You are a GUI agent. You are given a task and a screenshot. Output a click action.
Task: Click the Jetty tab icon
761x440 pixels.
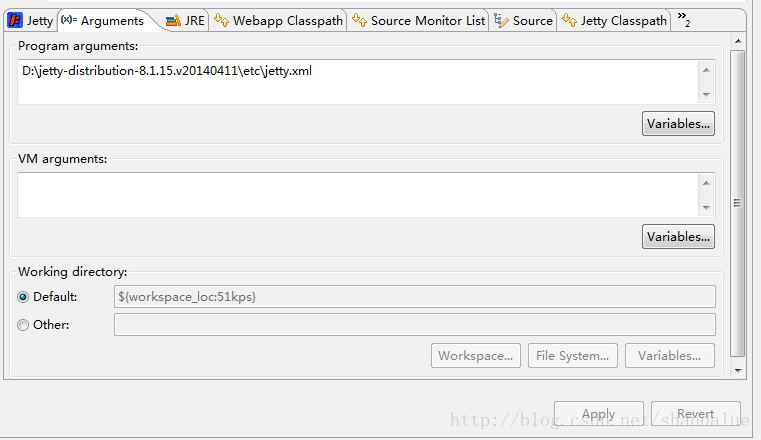coord(16,20)
